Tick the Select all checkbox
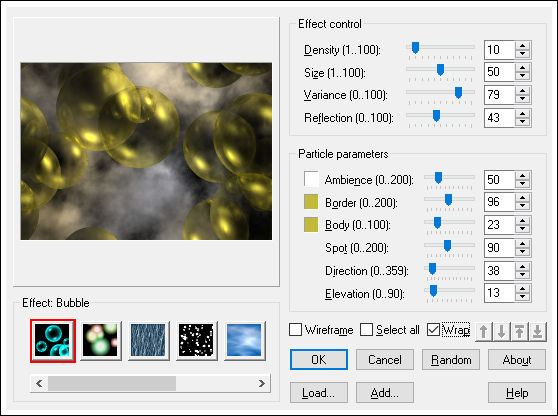 point(366,330)
